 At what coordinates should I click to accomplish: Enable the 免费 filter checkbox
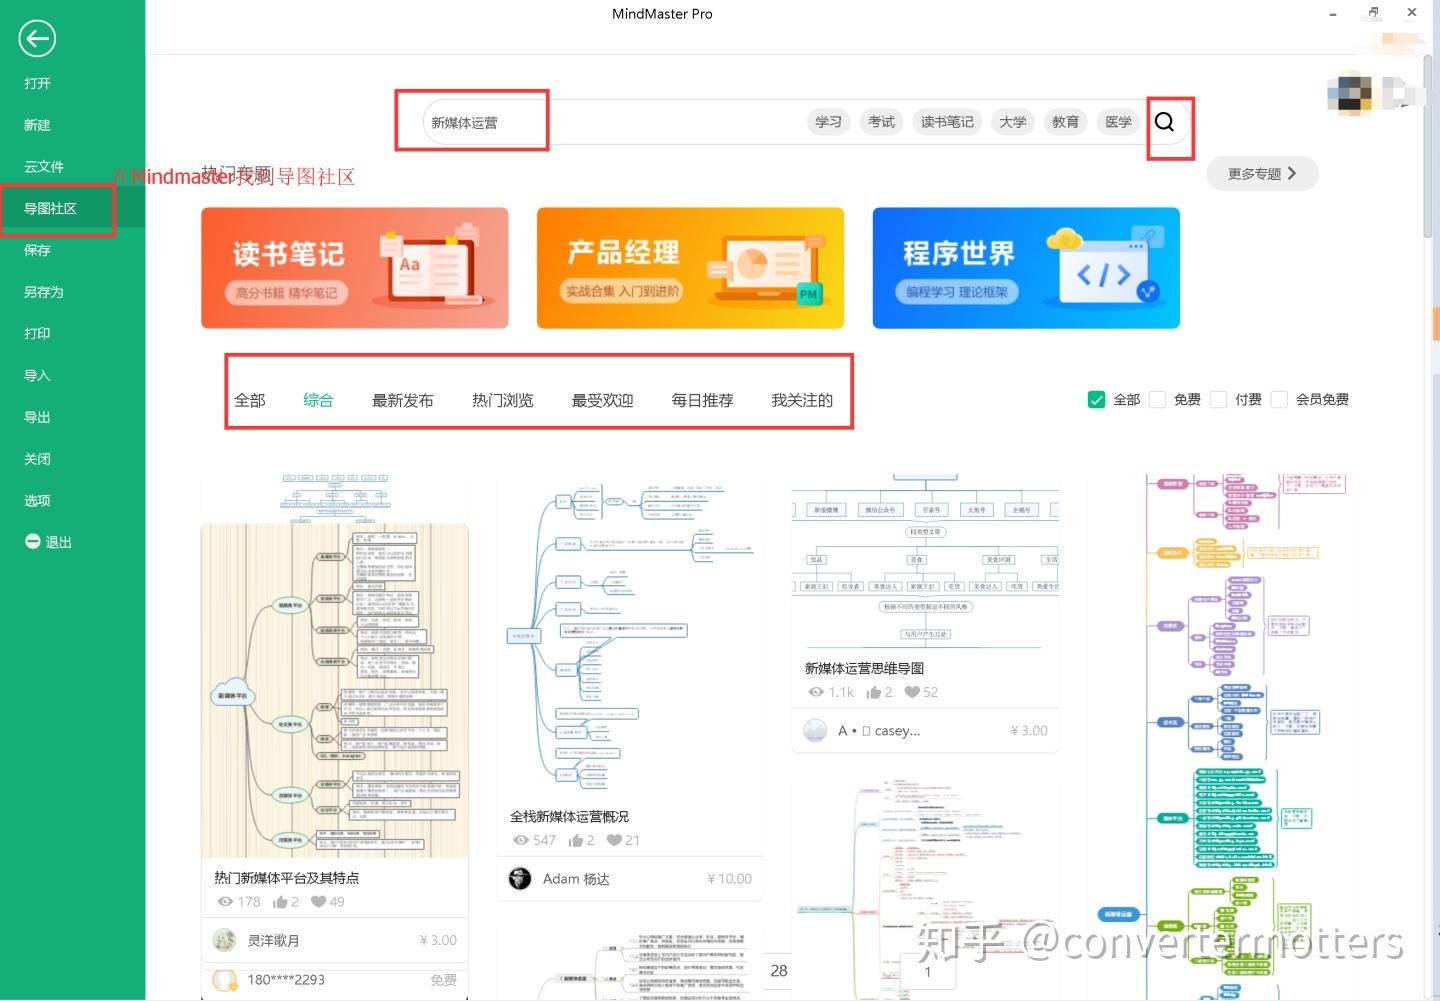click(x=1158, y=400)
